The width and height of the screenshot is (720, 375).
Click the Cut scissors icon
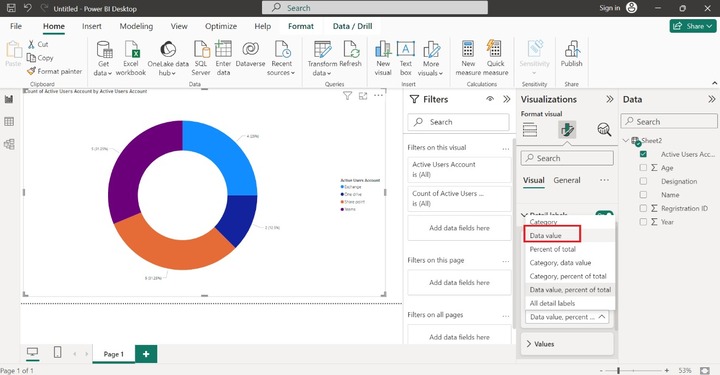[31, 44]
